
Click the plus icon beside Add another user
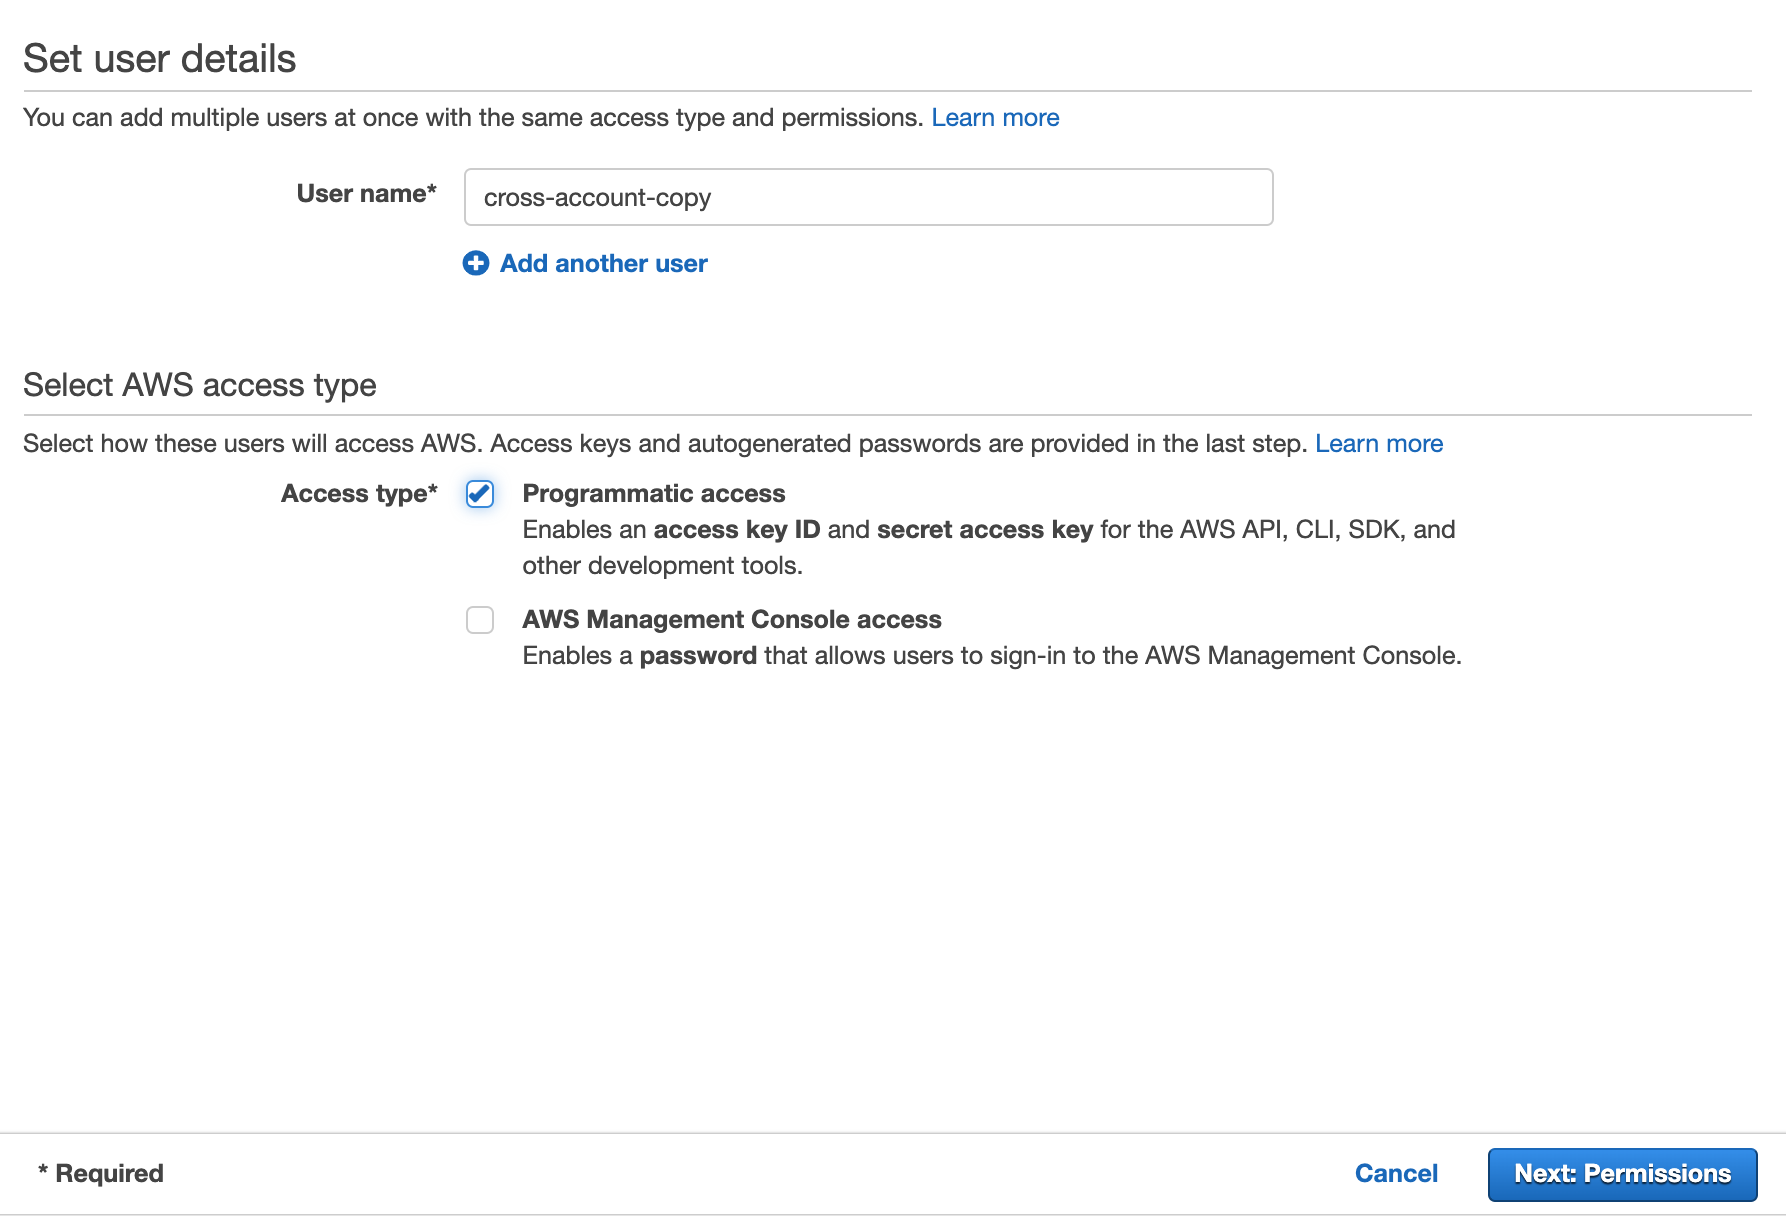[476, 263]
